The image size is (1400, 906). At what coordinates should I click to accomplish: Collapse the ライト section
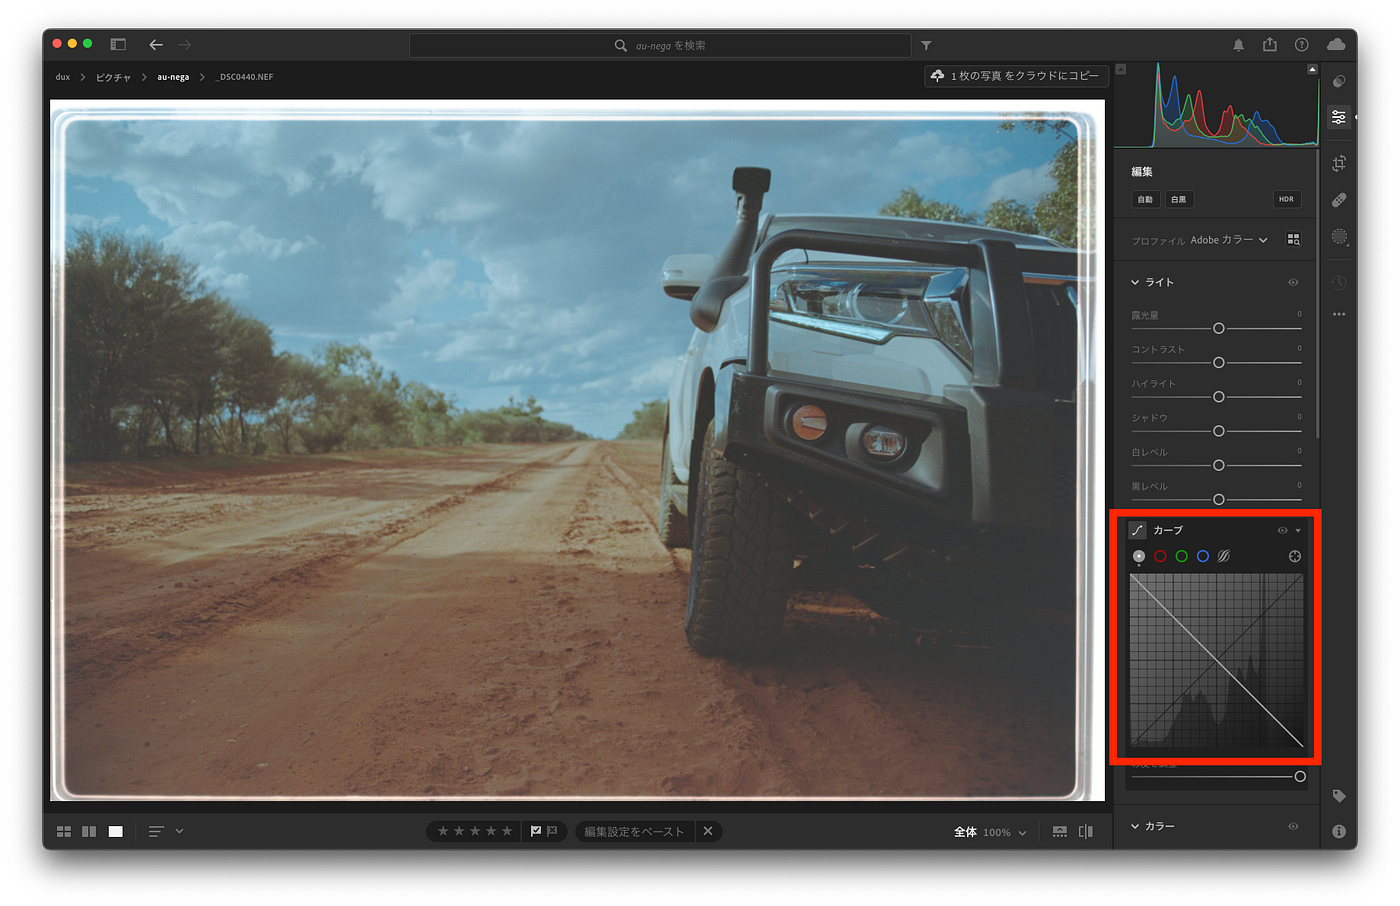(1135, 283)
